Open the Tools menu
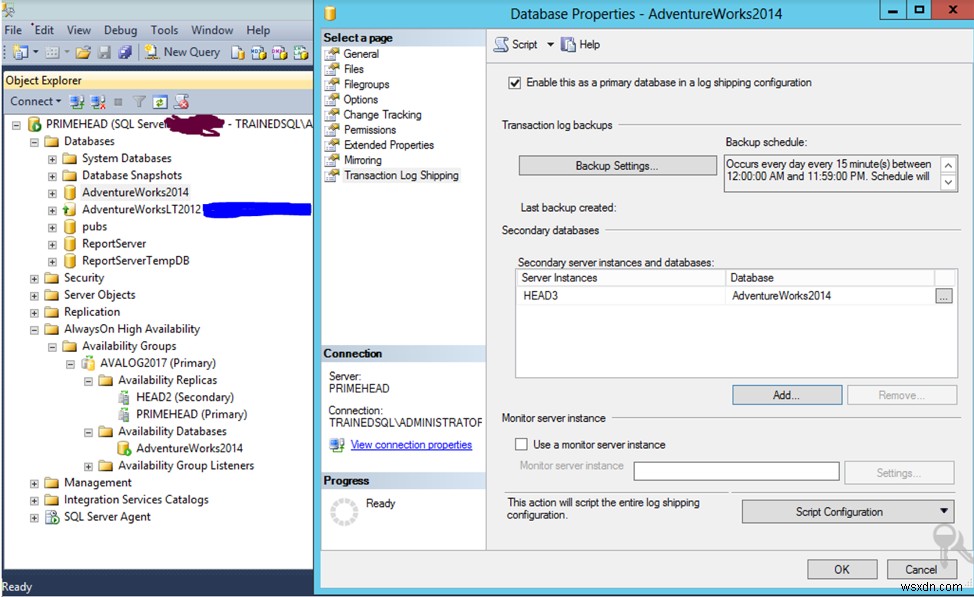The width and height of the screenshot is (974, 597). [164, 30]
